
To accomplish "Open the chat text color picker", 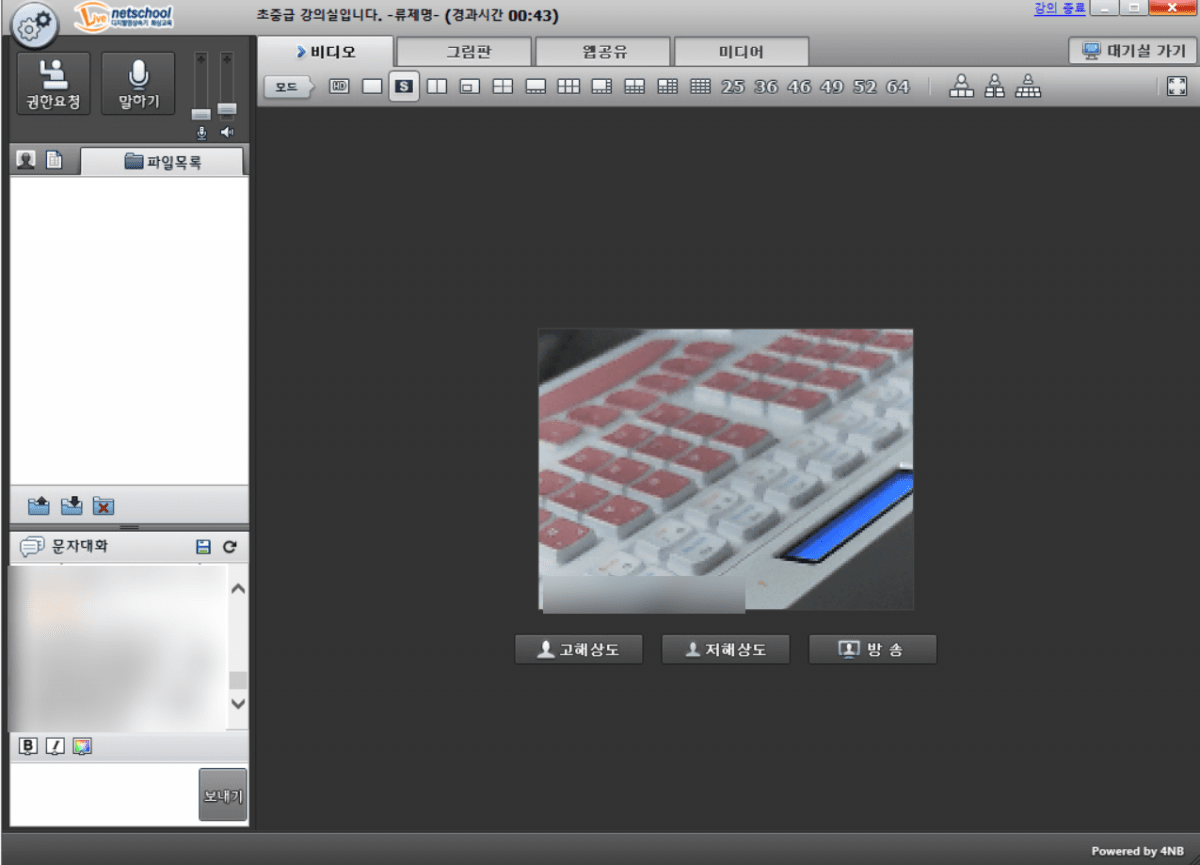I will [x=82, y=746].
